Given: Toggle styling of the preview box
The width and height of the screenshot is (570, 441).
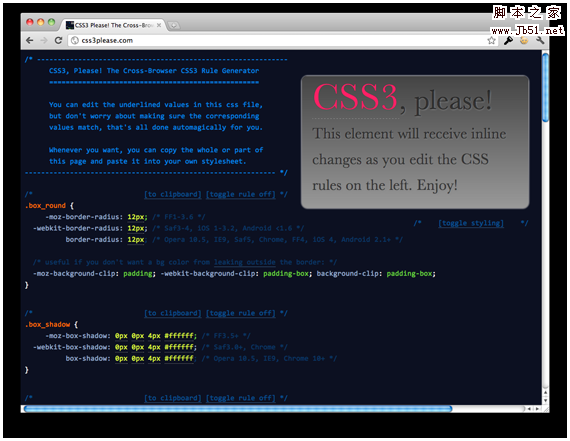Looking at the screenshot, I should (x=471, y=223).
